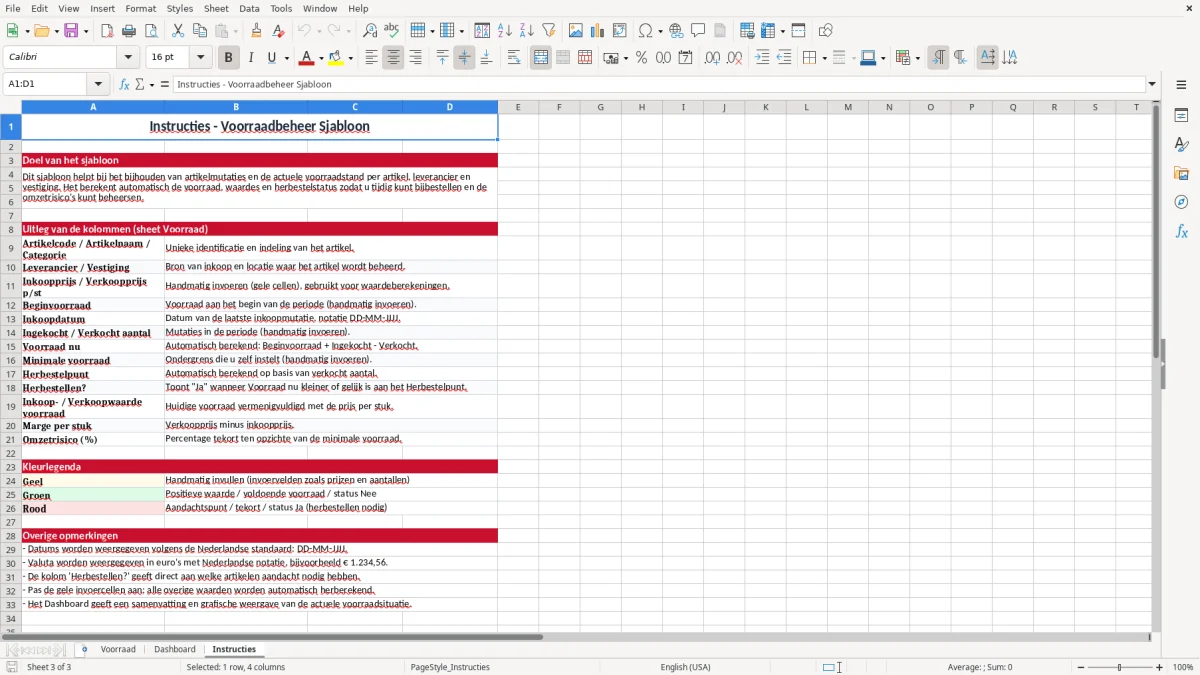Open the Data menu

point(249,8)
